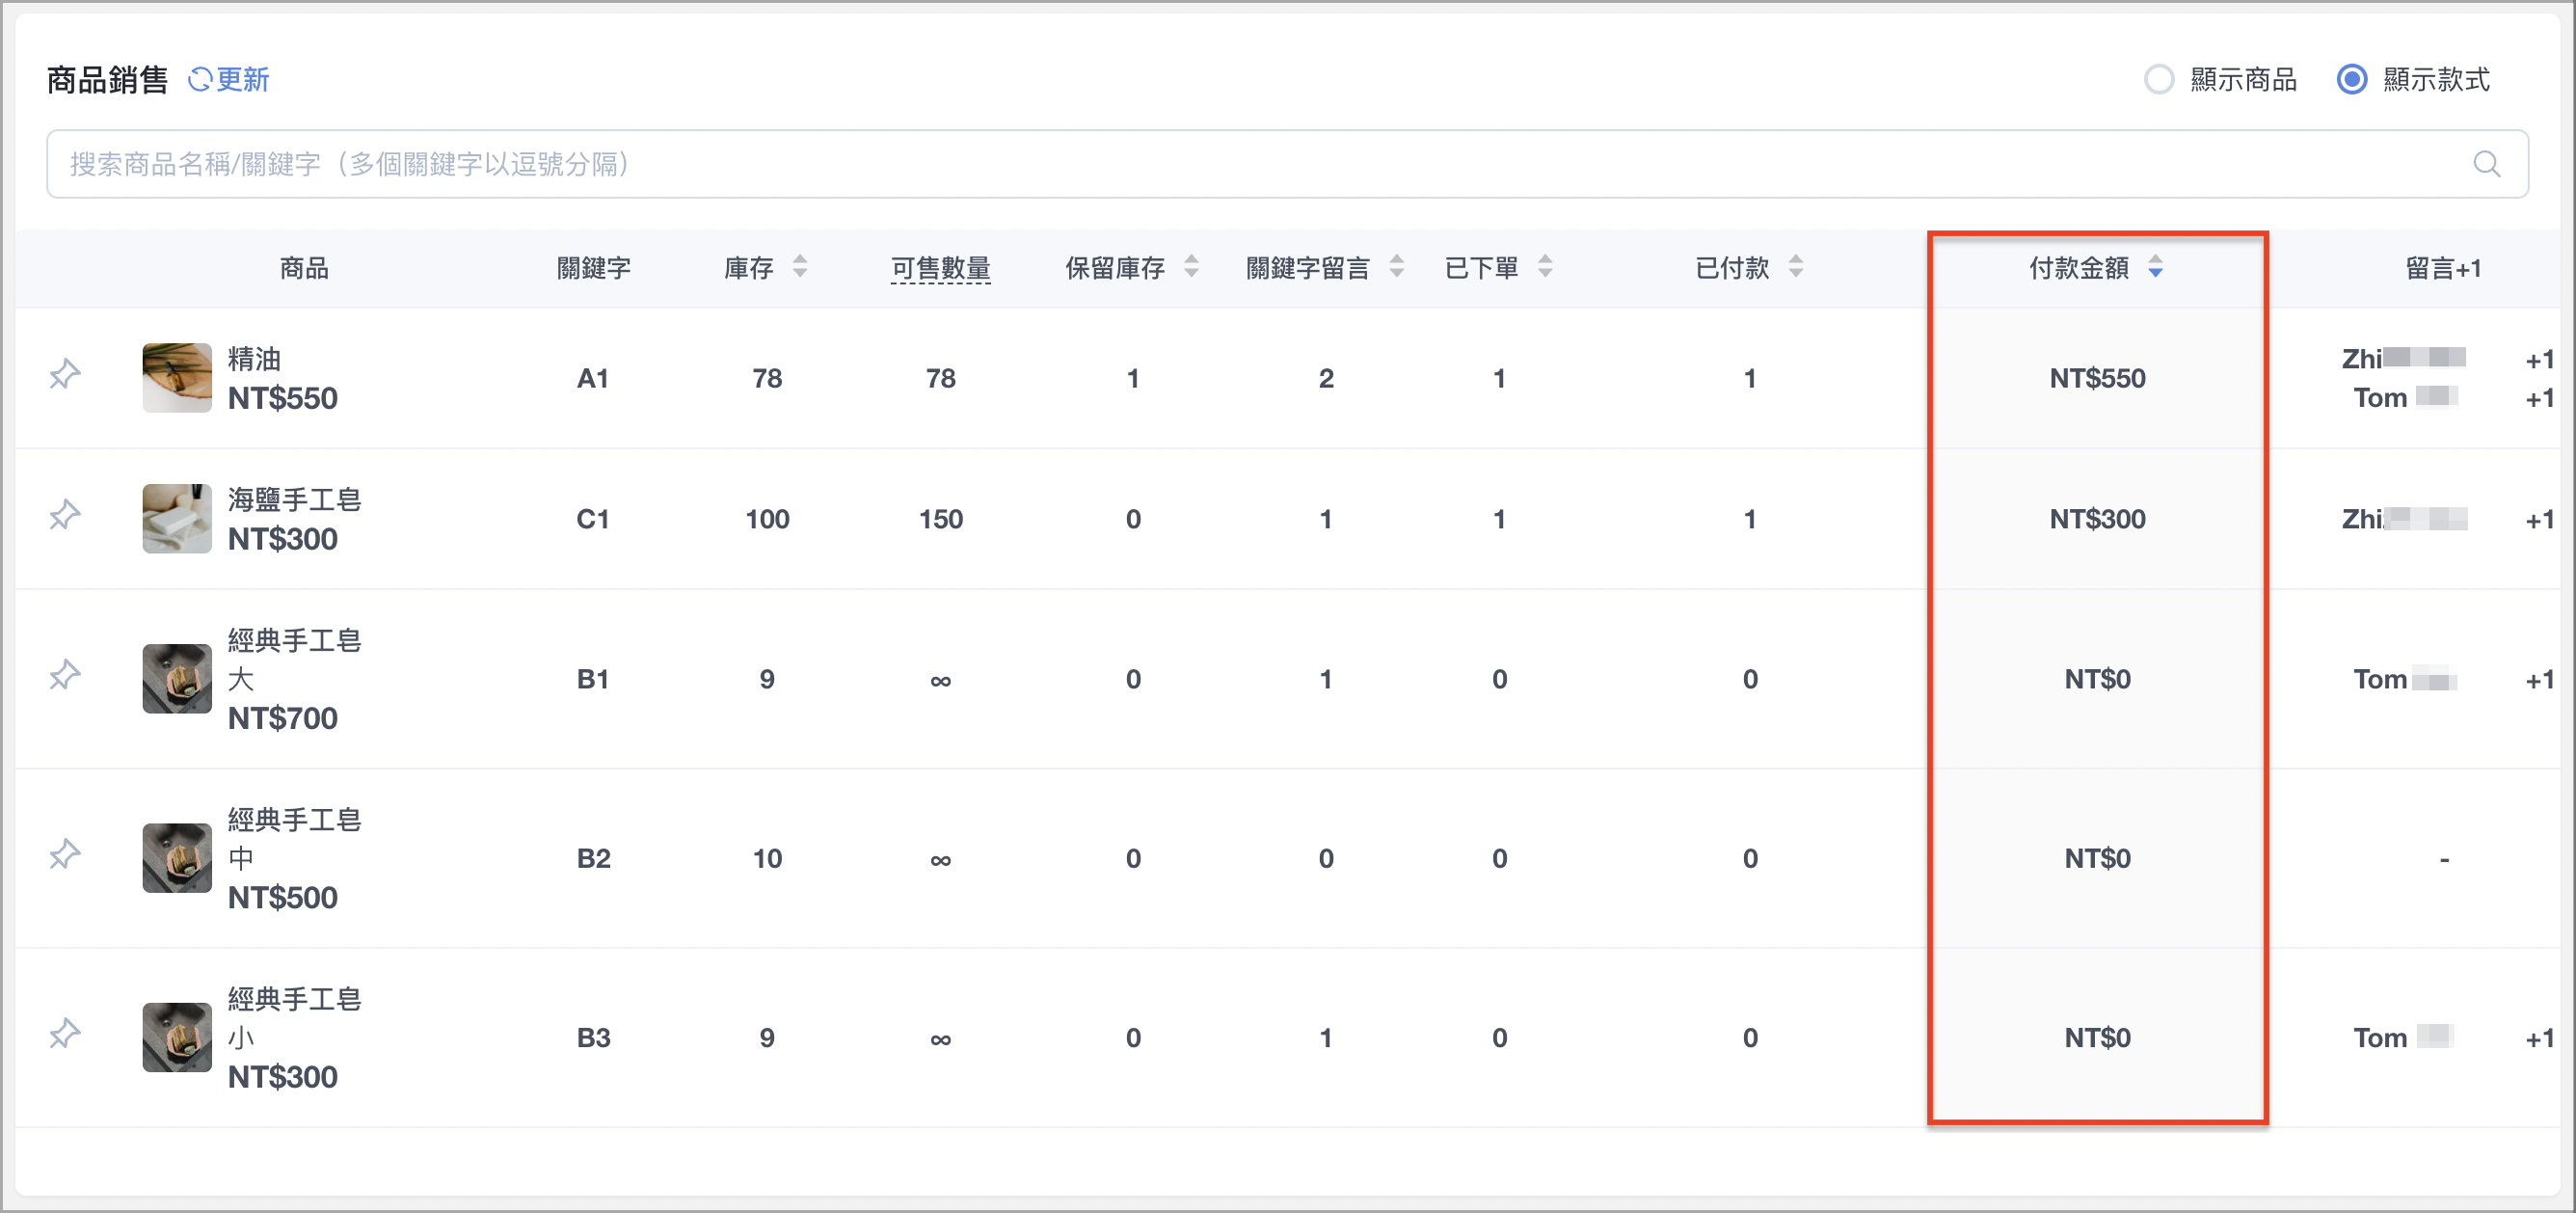The width and height of the screenshot is (2576, 1213).
Task: Open the 經典手工皂 小 thumbnail
Action: [x=177, y=1037]
